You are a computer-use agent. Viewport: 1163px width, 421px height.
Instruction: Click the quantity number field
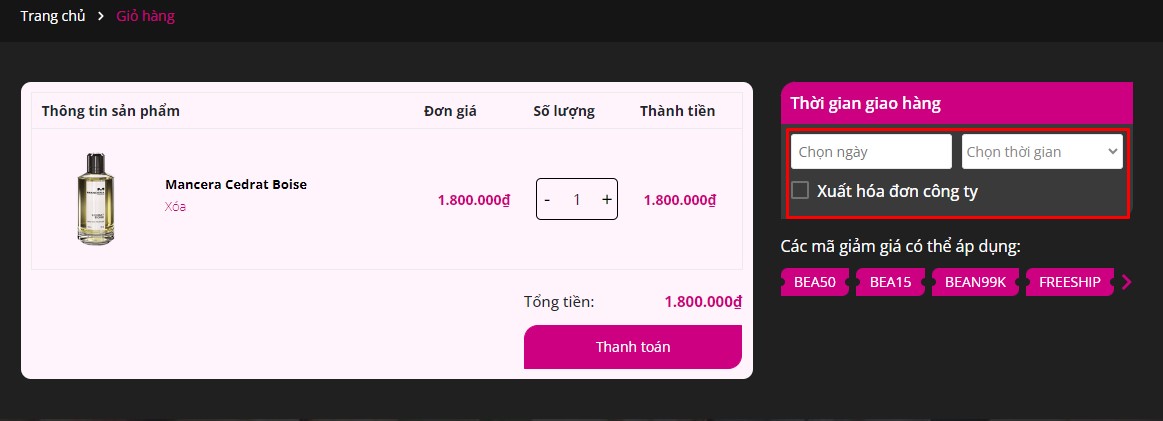576,199
